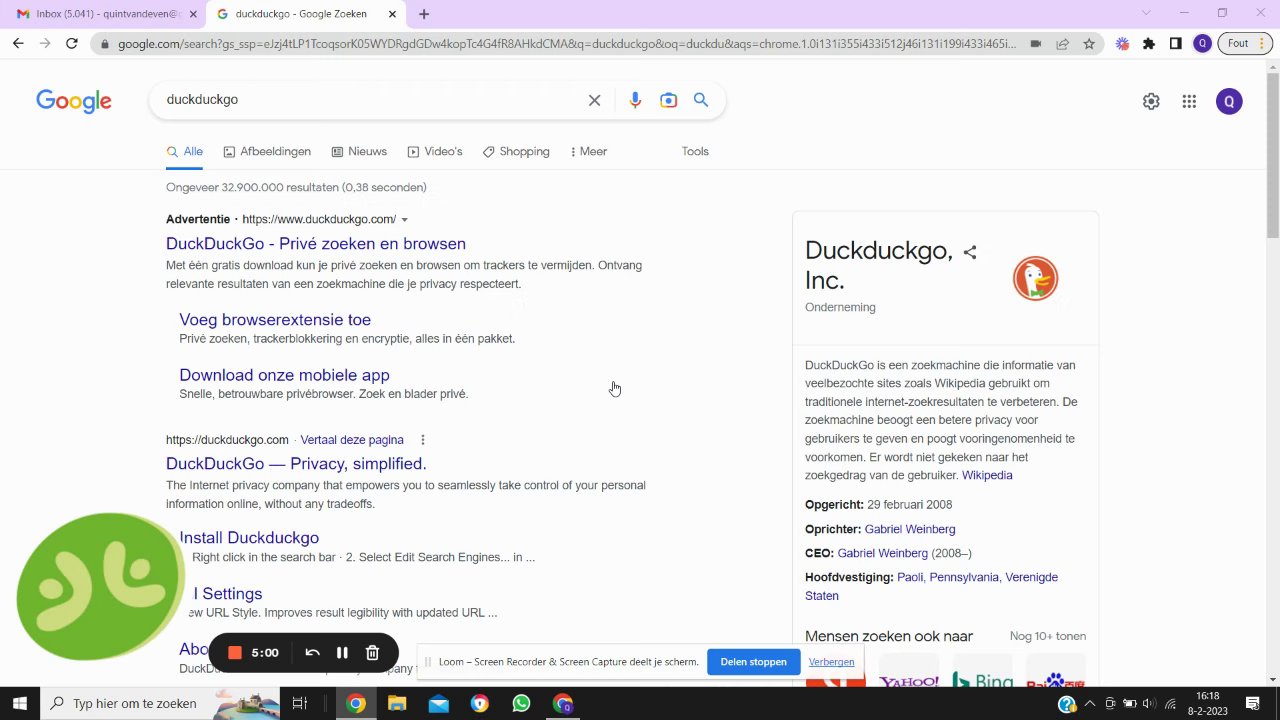This screenshot has width=1280, height=720.
Task: Click the Delen stoppen button
Action: [753, 662]
